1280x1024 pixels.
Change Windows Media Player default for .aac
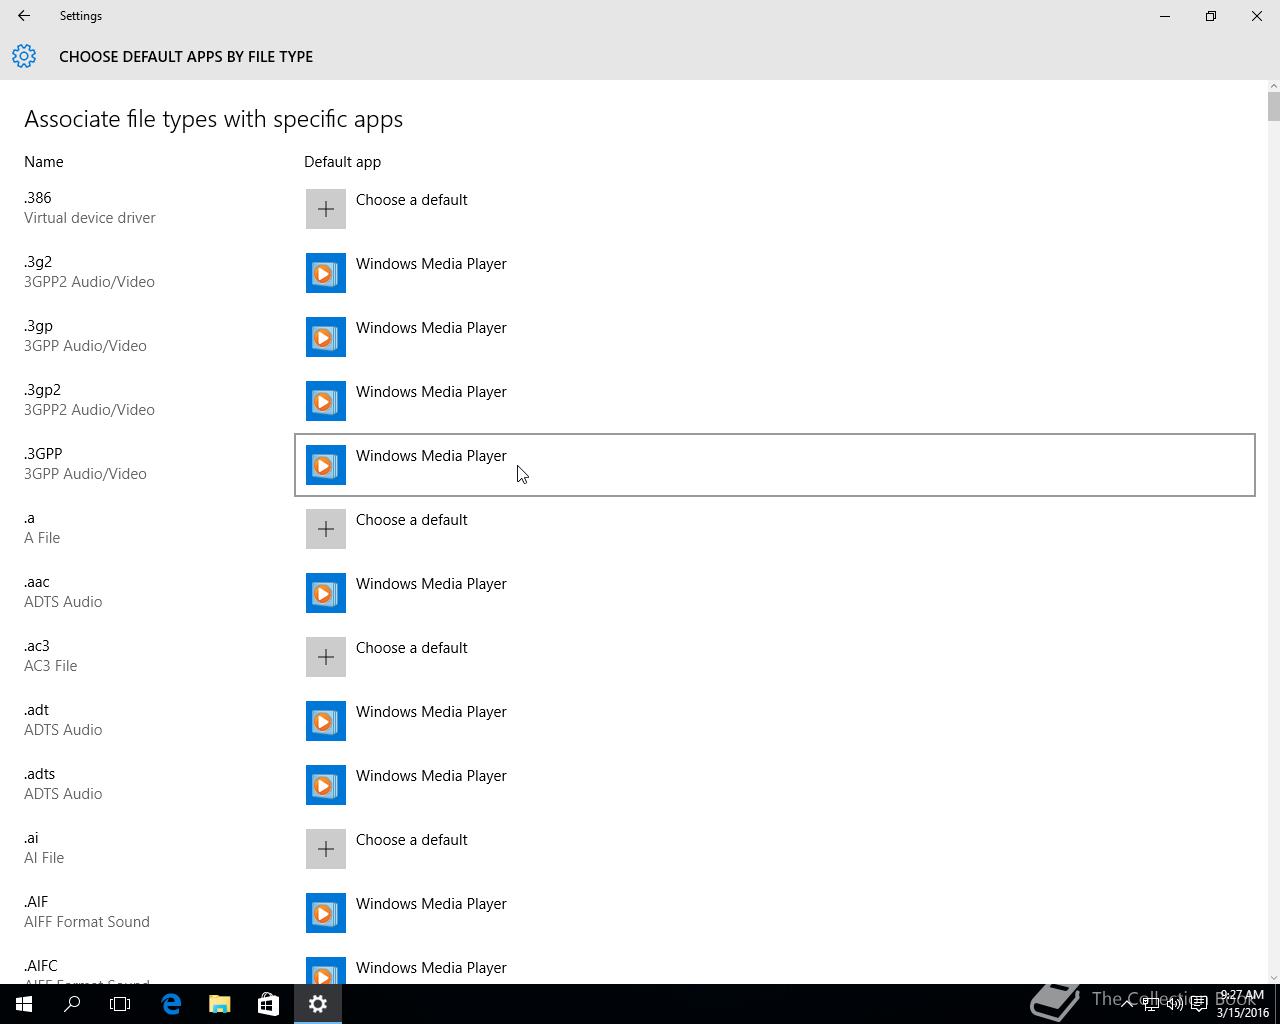(x=775, y=593)
